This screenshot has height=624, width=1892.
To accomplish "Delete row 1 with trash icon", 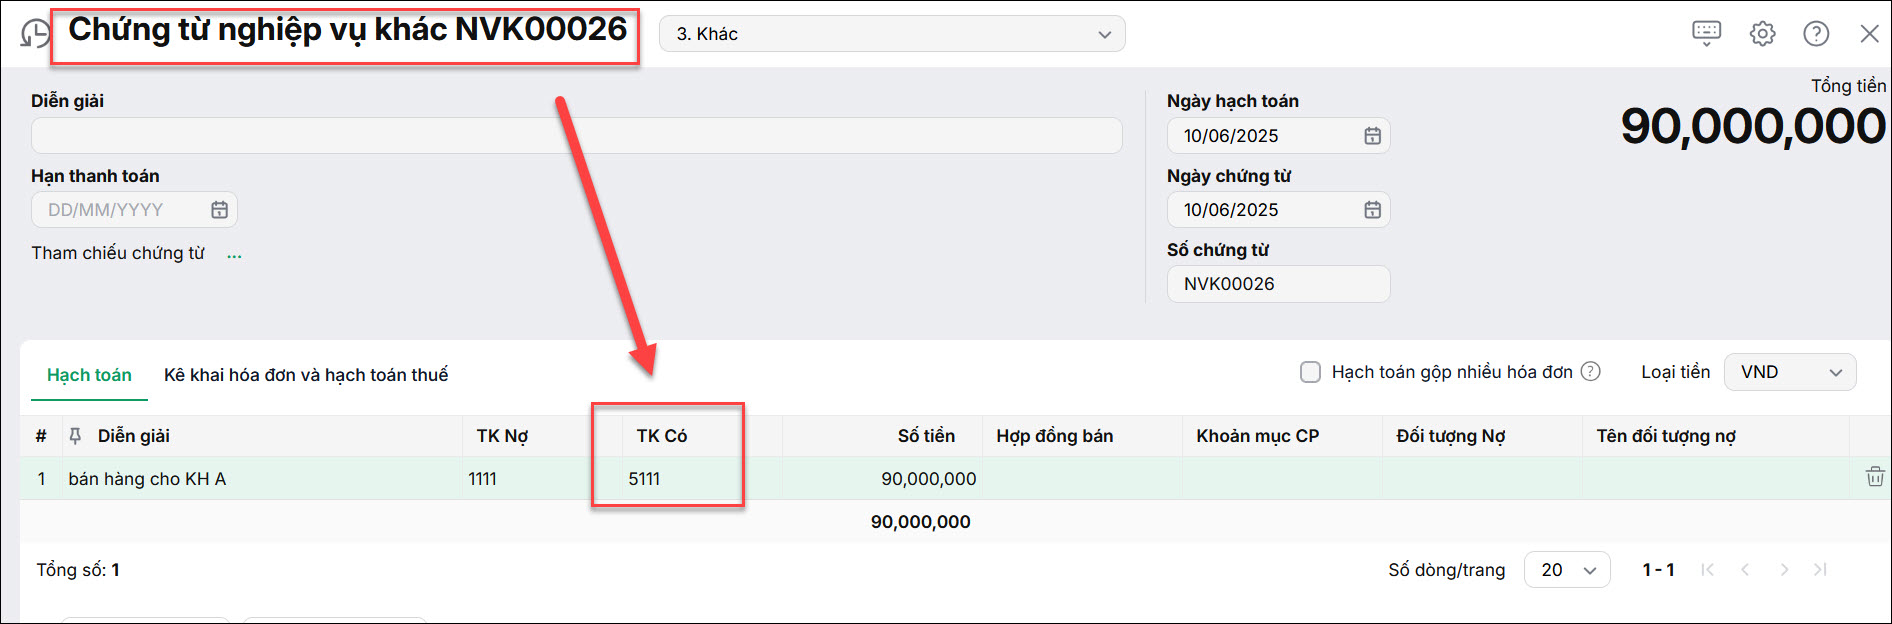I will click(x=1875, y=477).
